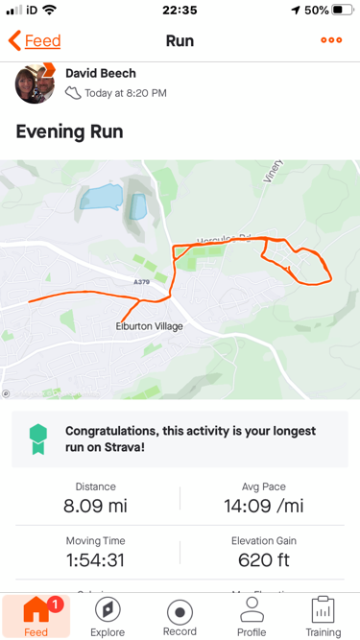Tap the Feed back chevron arrow
This screenshot has width=360, height=640.
point(14,40)
